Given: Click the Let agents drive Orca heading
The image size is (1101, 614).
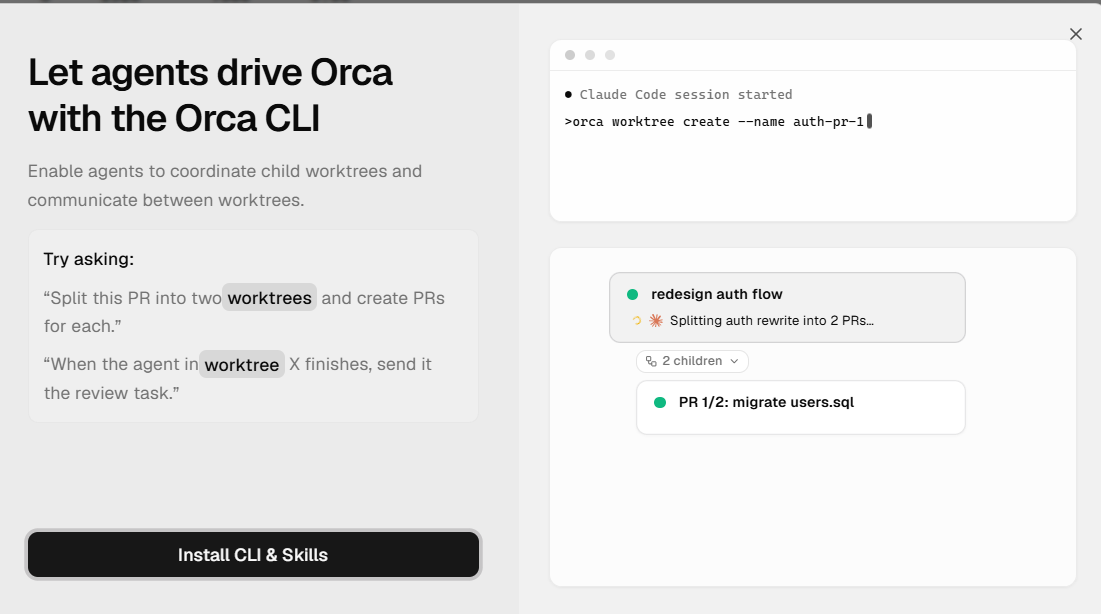Looking at the screenshot, I should 210,96.
